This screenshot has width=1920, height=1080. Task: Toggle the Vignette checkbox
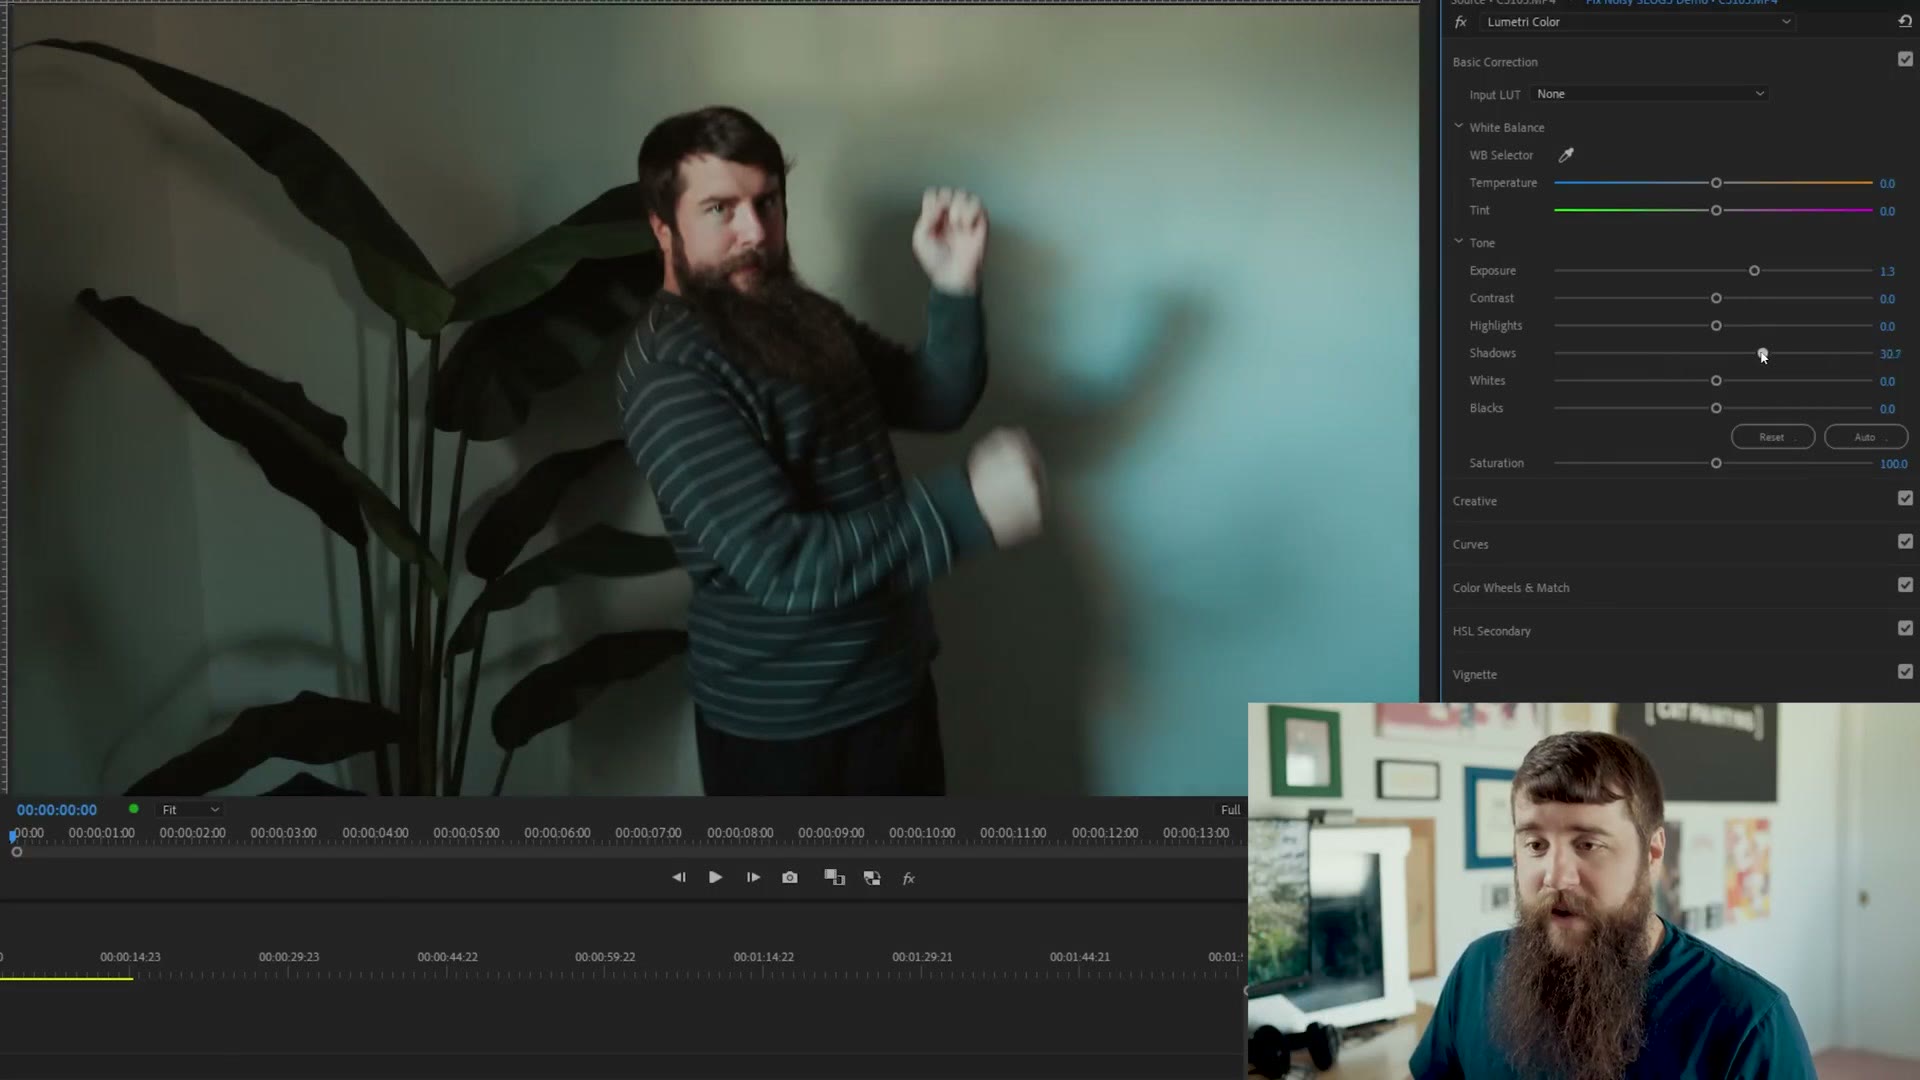[x=1905, y=672]
